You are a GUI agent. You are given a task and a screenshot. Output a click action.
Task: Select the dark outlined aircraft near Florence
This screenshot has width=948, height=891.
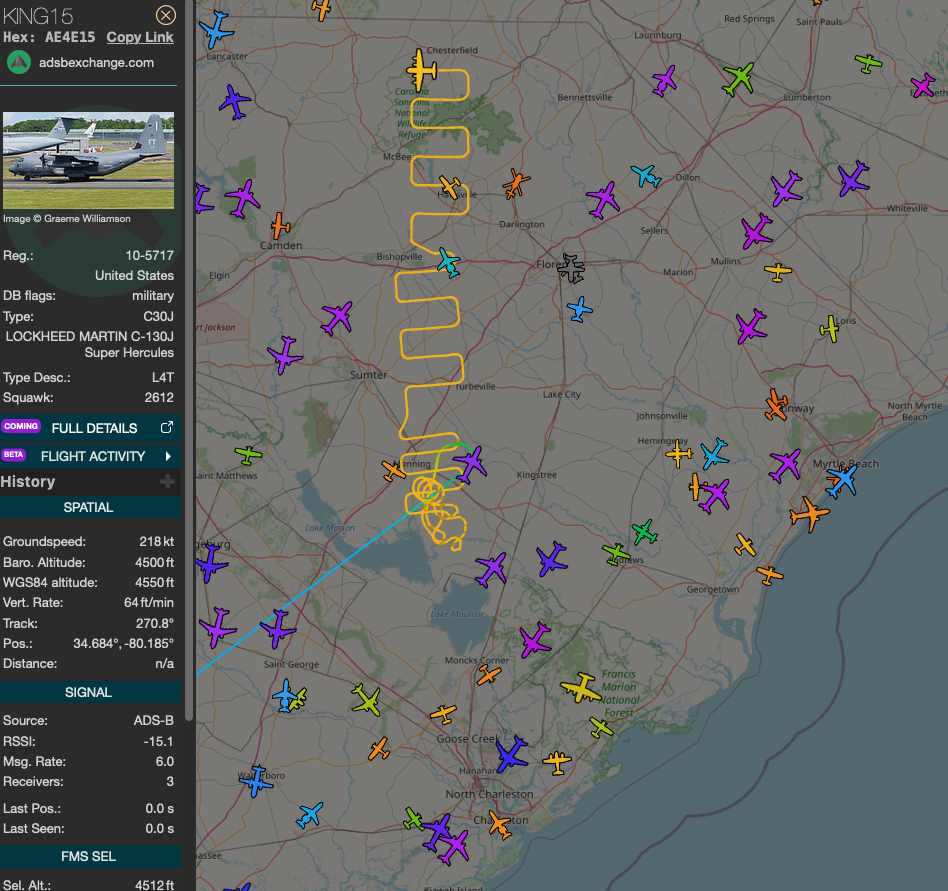[x=571, y=267]
